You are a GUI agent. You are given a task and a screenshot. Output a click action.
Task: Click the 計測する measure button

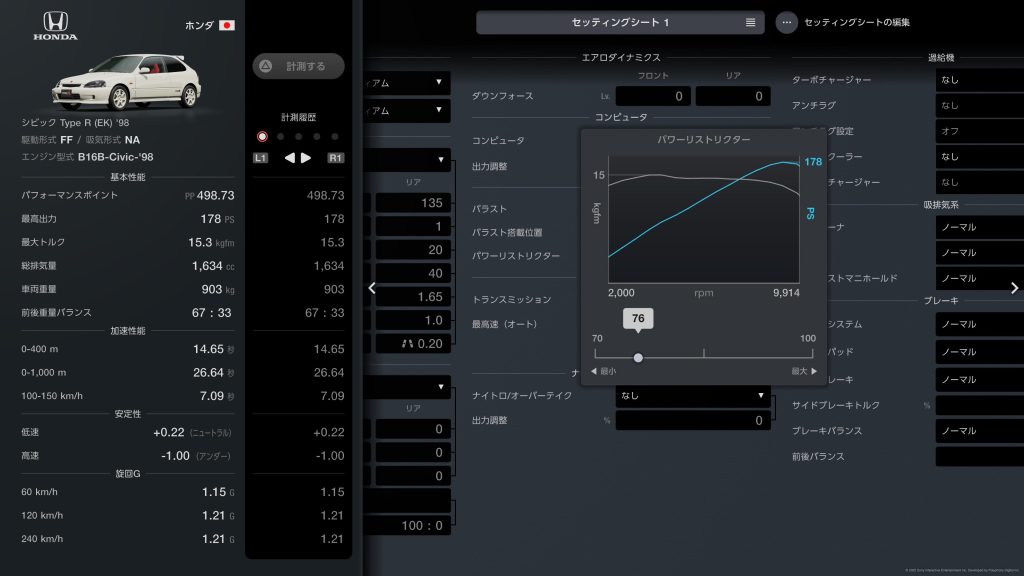298,66
